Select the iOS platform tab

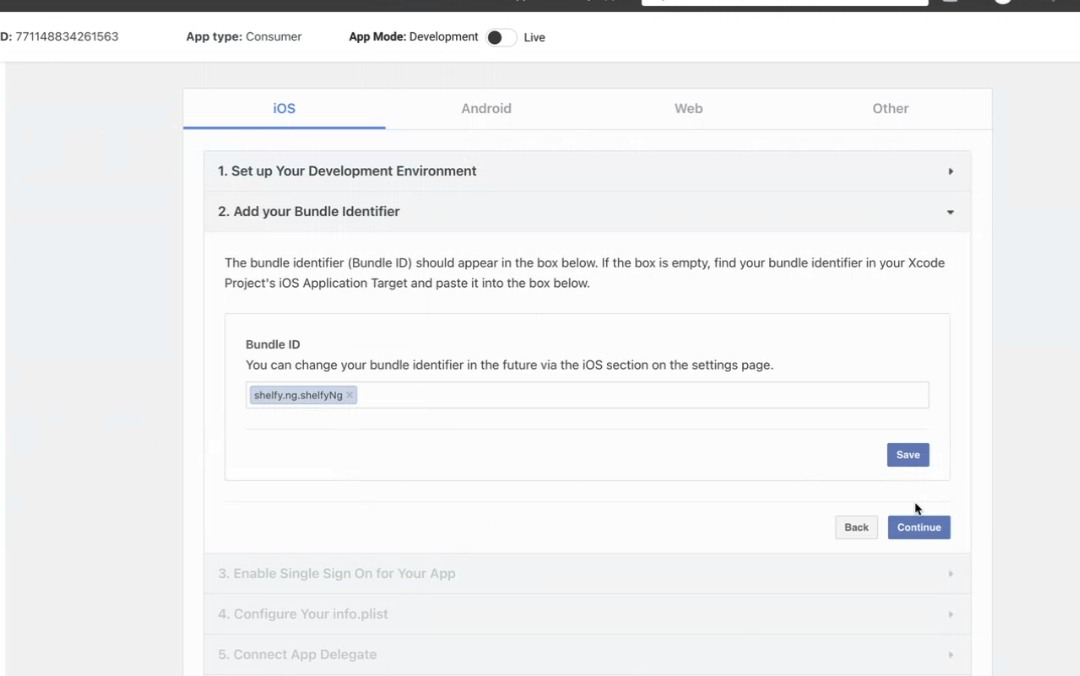coord(284,108)
